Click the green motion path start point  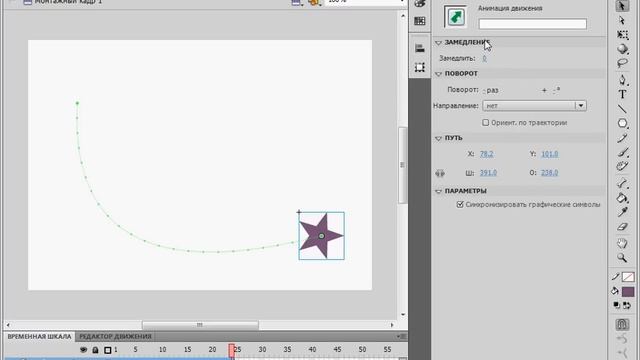click(77, 103)
